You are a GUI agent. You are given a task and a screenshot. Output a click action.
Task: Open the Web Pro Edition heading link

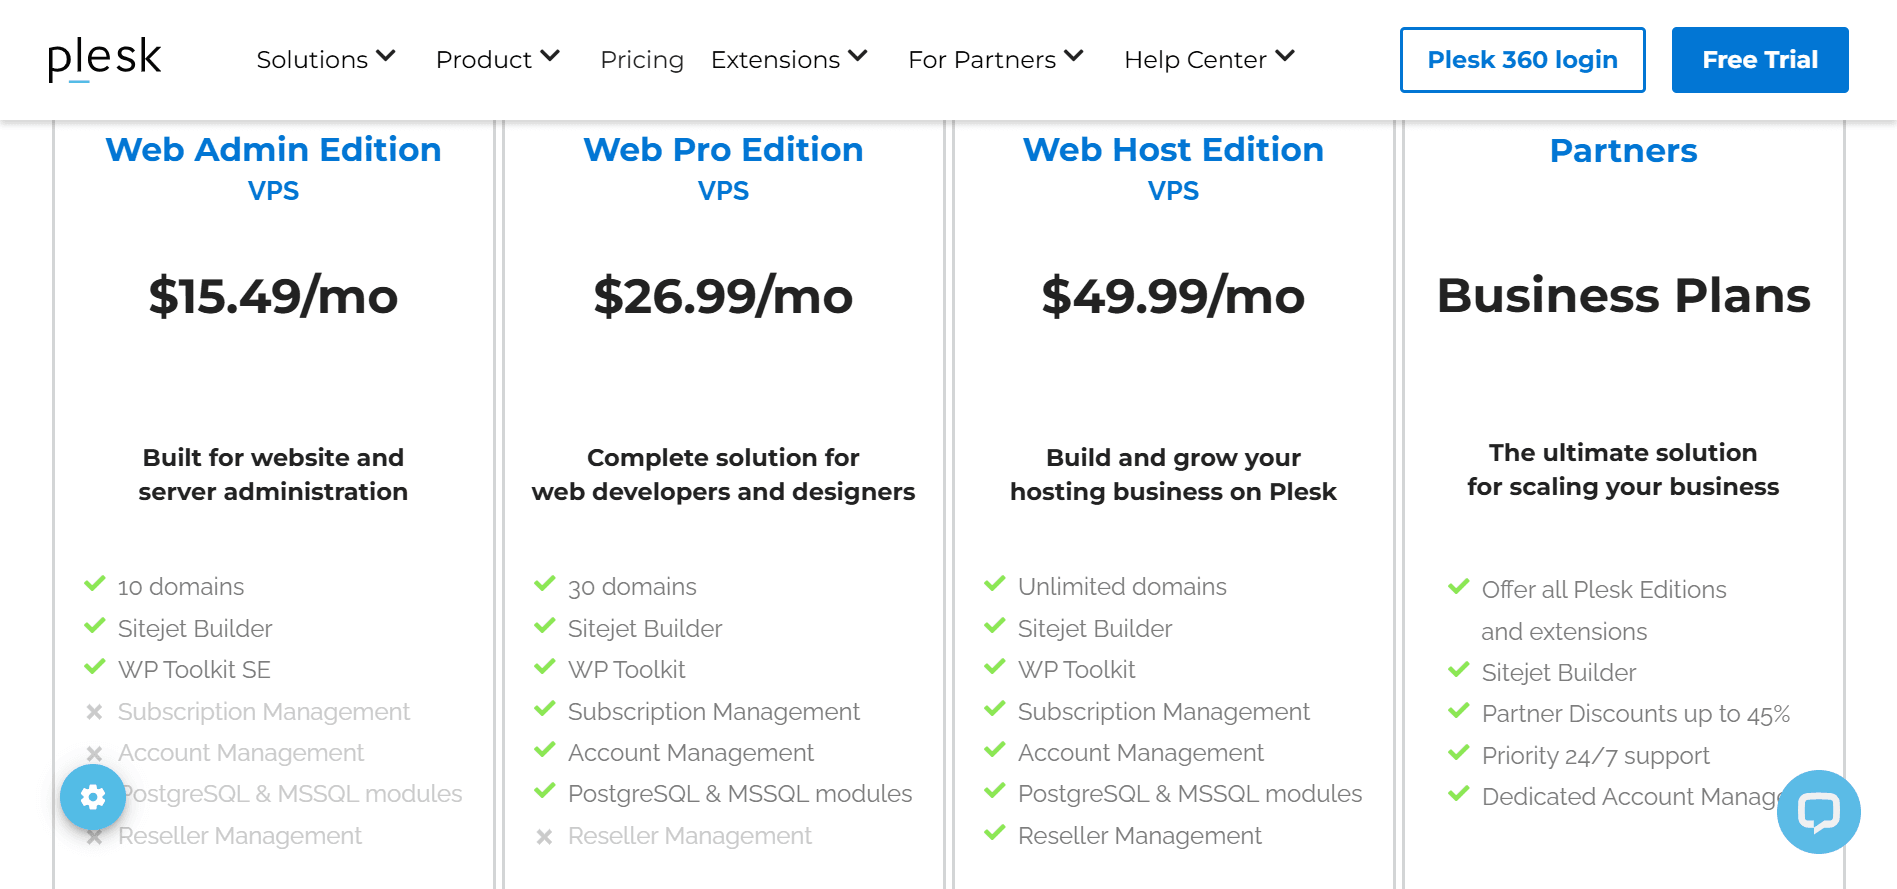723,150
